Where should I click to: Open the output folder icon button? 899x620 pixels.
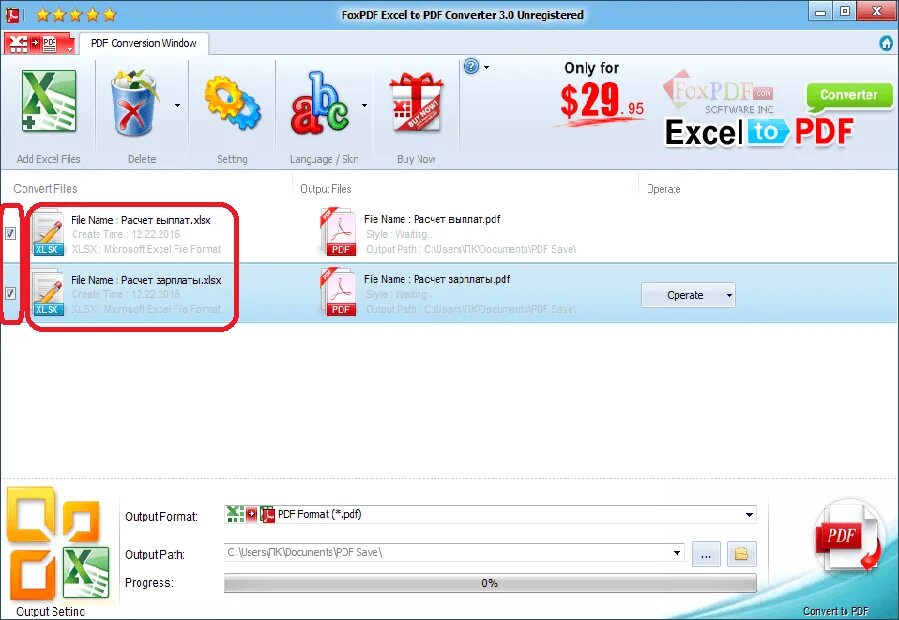coord(741,554)
